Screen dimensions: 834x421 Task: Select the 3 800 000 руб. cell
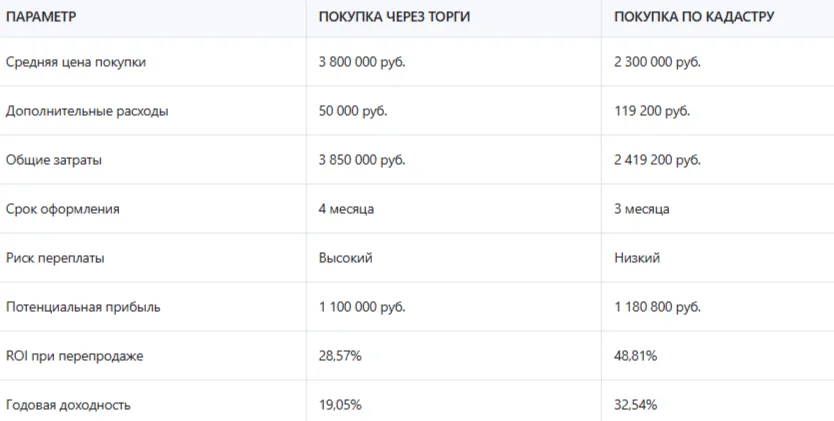click(x=362, y=62)
